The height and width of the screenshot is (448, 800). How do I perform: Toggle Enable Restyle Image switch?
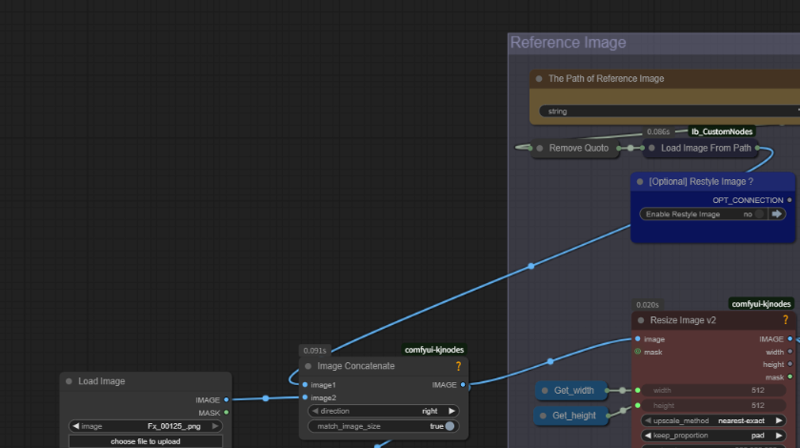tap(759, 214)
